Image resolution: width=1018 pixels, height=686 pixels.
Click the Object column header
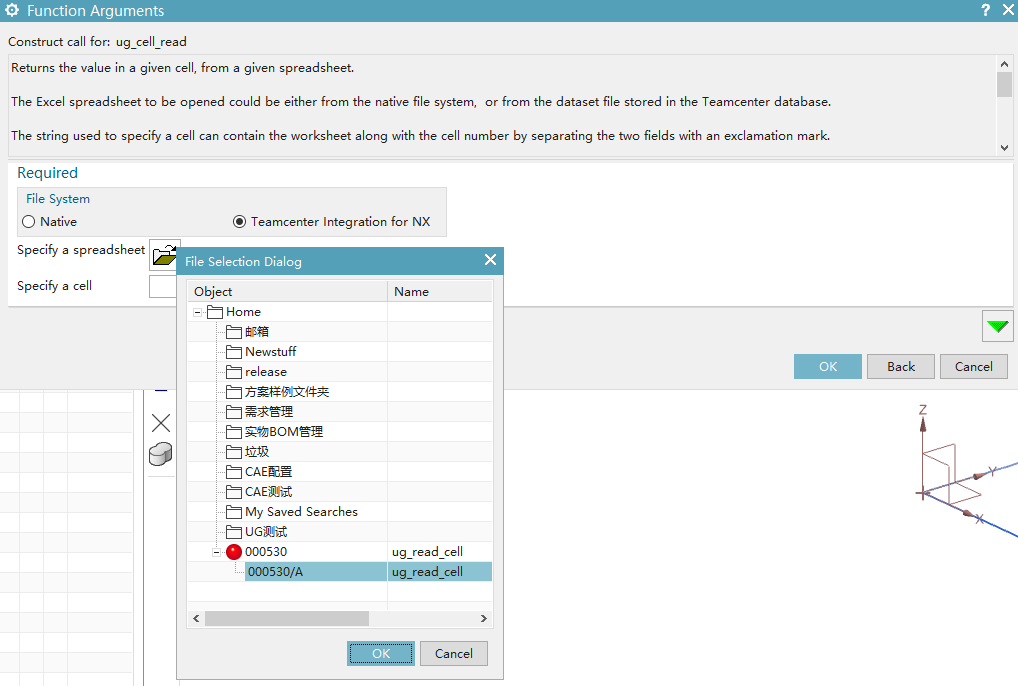tap(288, 291)
